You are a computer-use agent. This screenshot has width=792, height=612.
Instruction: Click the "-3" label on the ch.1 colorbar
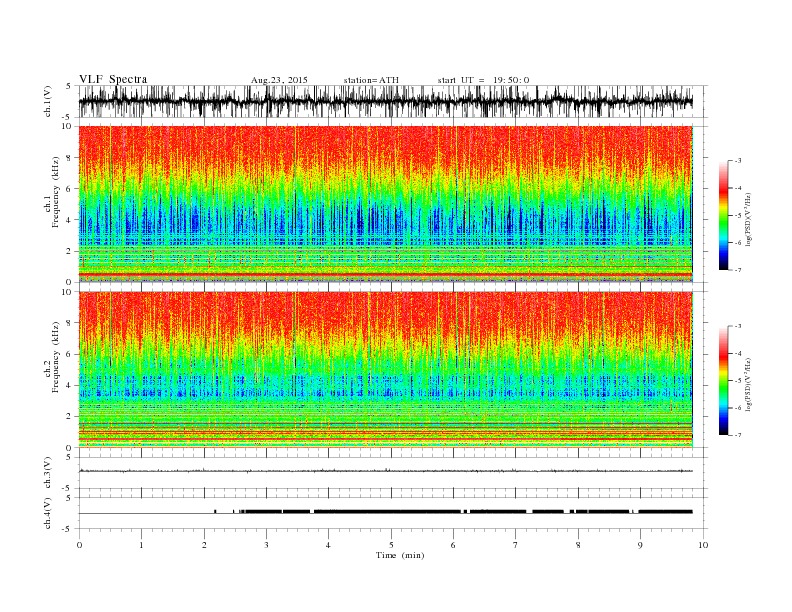[738, 161]
